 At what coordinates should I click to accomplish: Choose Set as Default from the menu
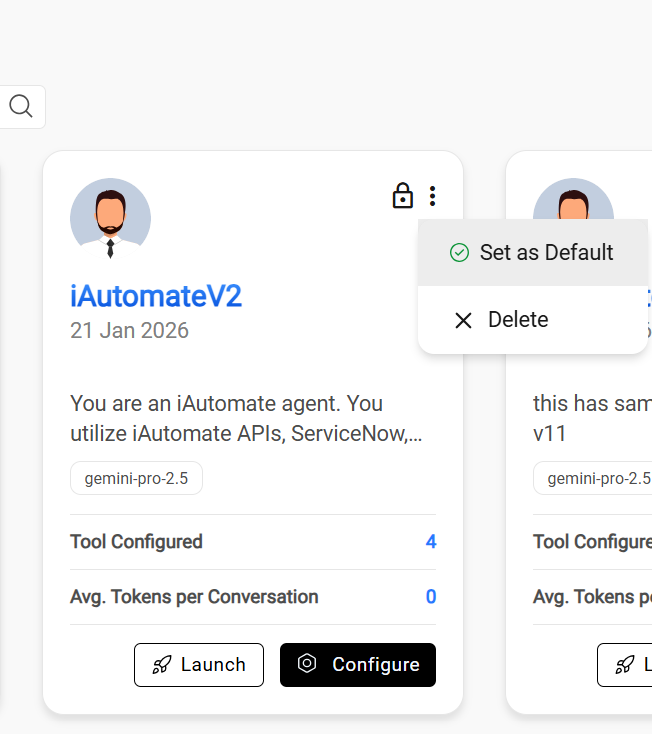532,253
